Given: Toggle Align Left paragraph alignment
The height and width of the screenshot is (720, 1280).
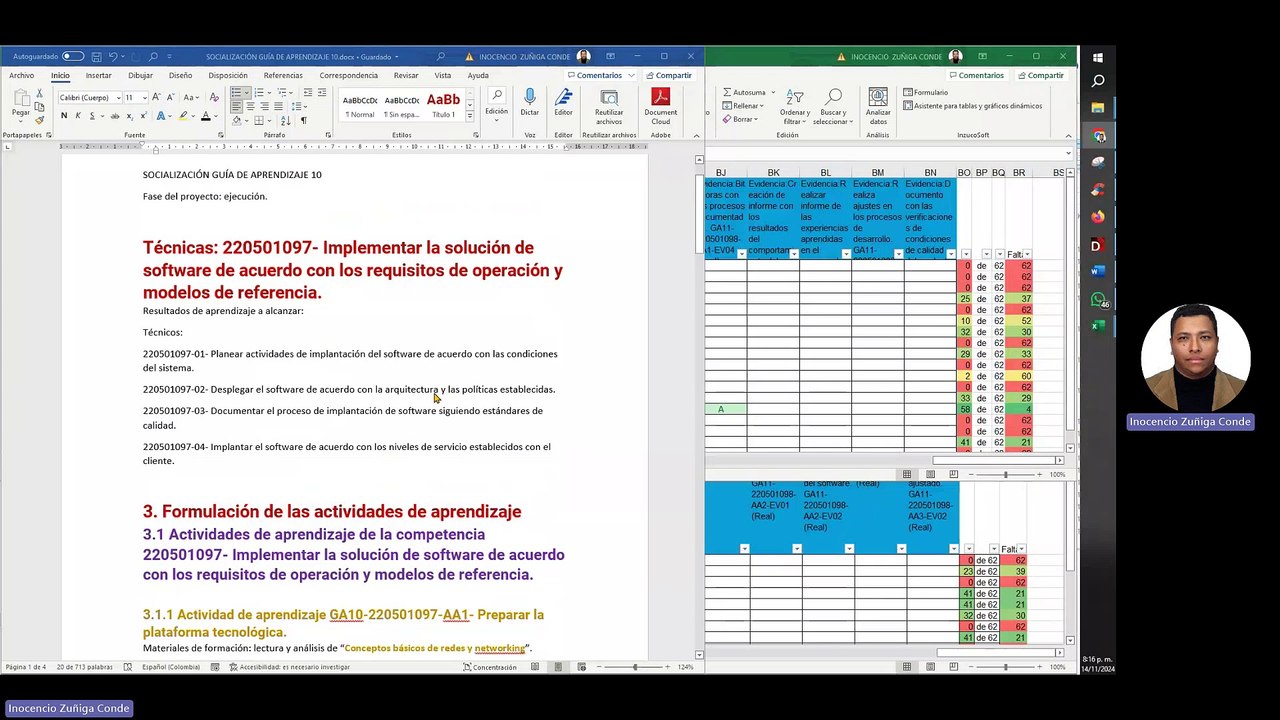Looking at the screenshot, I should pyautogui.click(x=237, y=106).
